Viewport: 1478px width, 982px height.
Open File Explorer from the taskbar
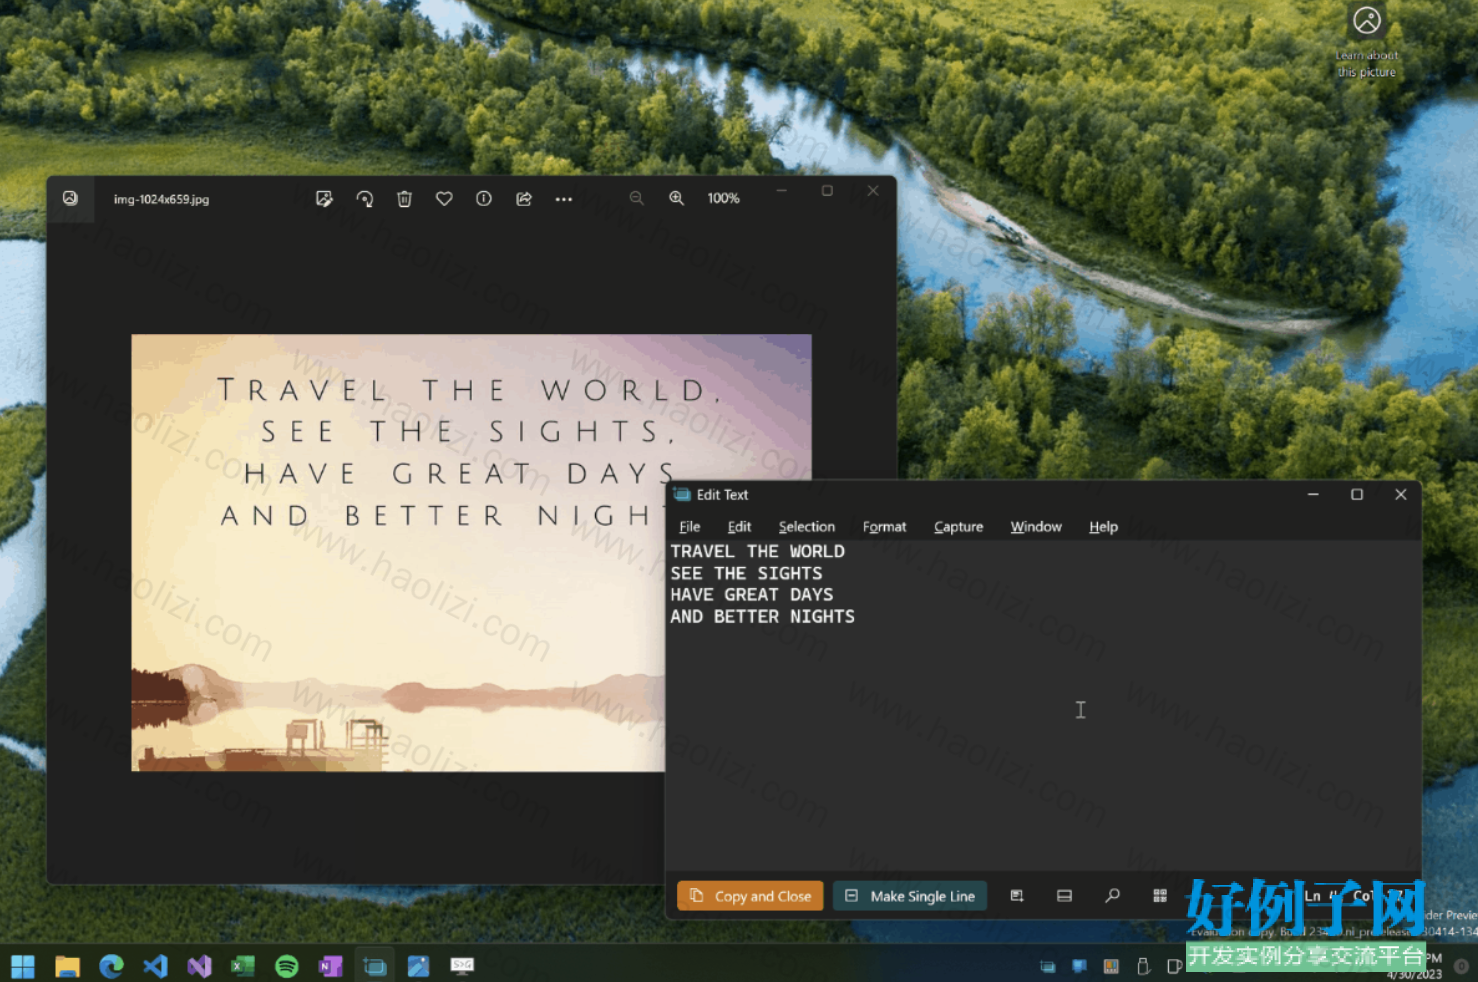tap(67, 966)
